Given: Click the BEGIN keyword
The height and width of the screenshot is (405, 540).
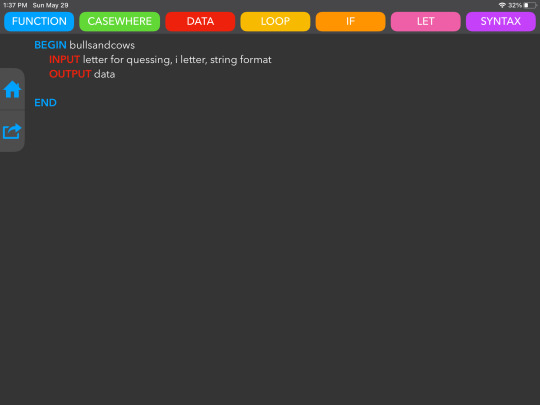Looking at the screenshot, I should (x=50, y=45).
